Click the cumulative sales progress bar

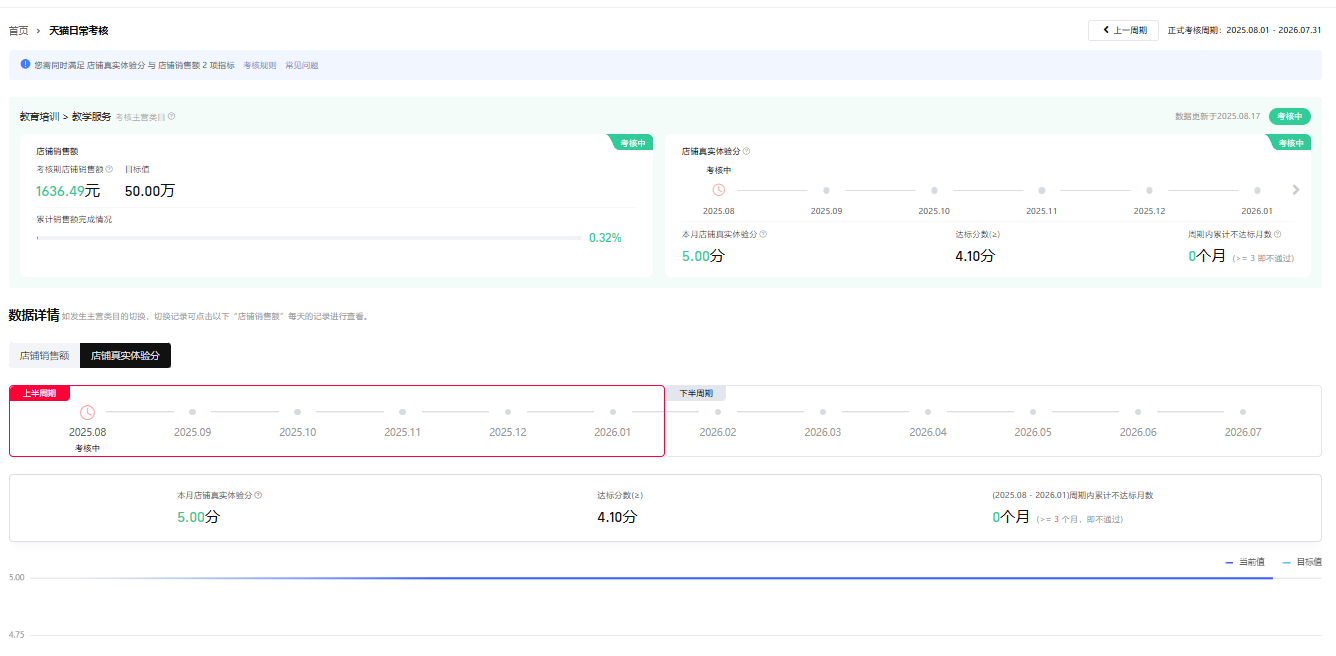(308, 238)
